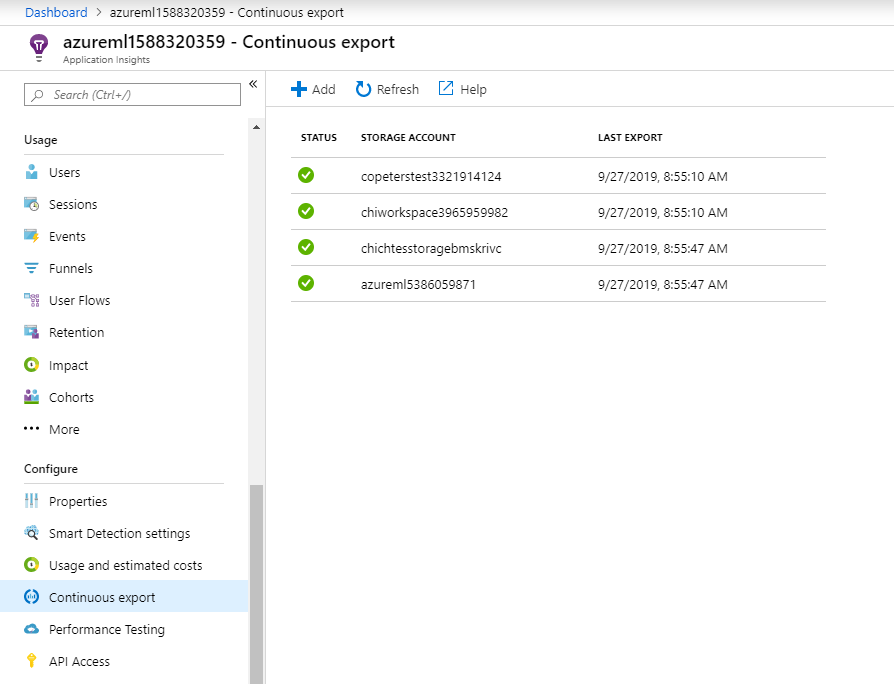Click last export time for chichtesstoragebmskrivc

(x=663, y=248)
